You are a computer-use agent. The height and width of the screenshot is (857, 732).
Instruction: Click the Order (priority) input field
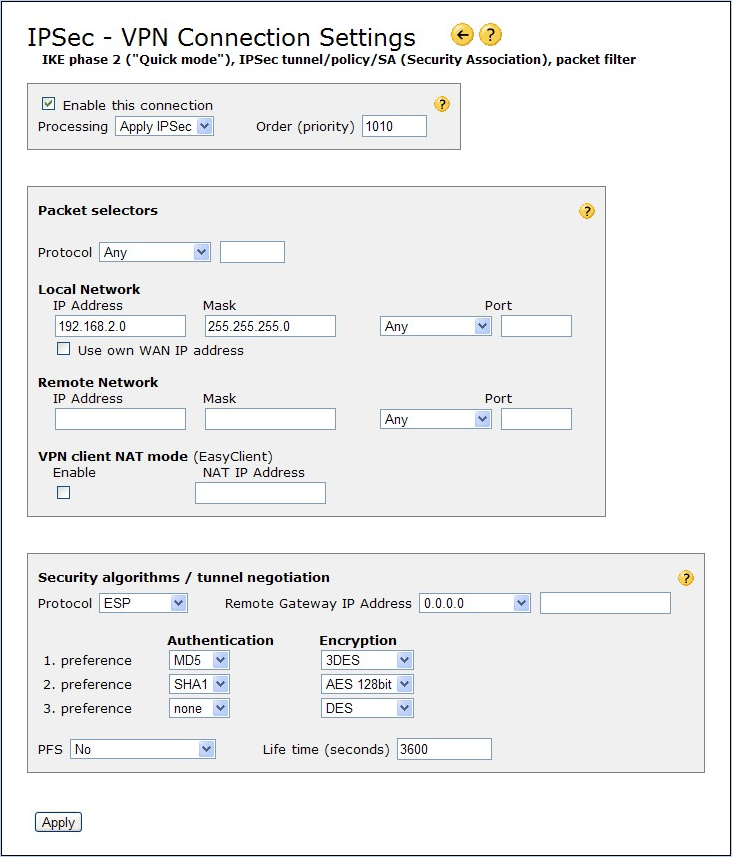pos(394,126)
